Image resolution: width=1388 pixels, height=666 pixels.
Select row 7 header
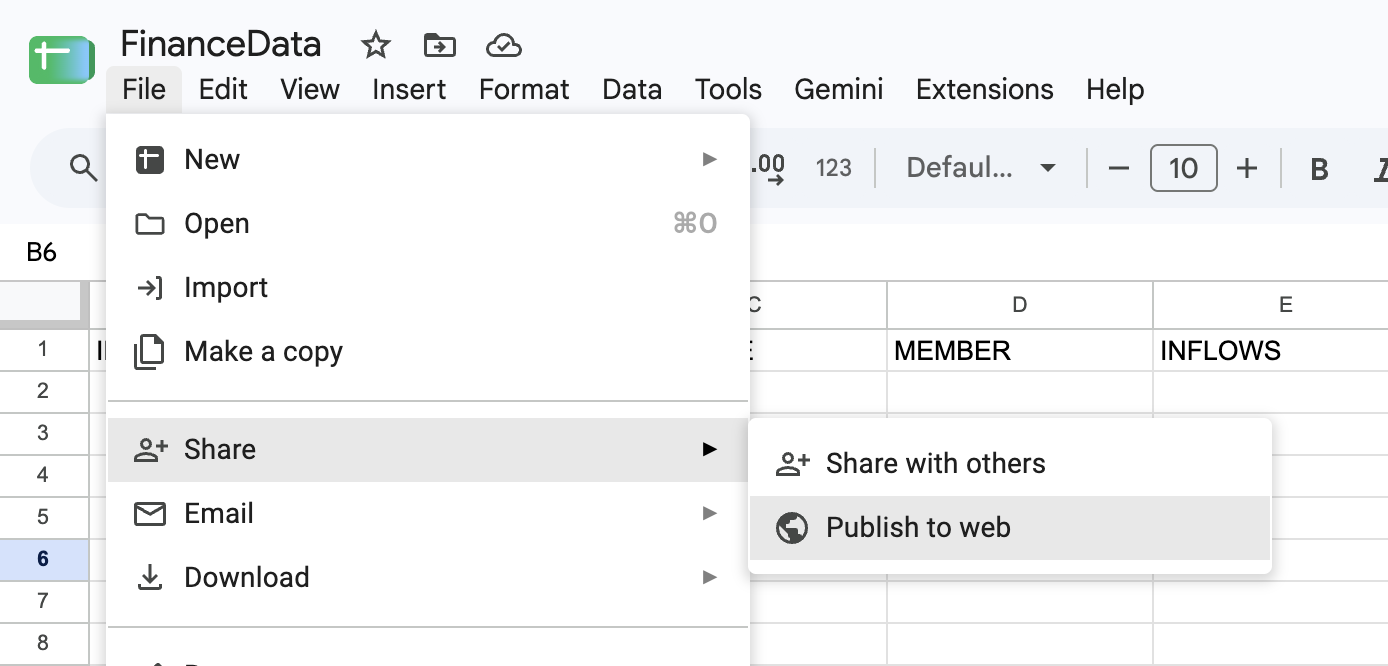43,601
